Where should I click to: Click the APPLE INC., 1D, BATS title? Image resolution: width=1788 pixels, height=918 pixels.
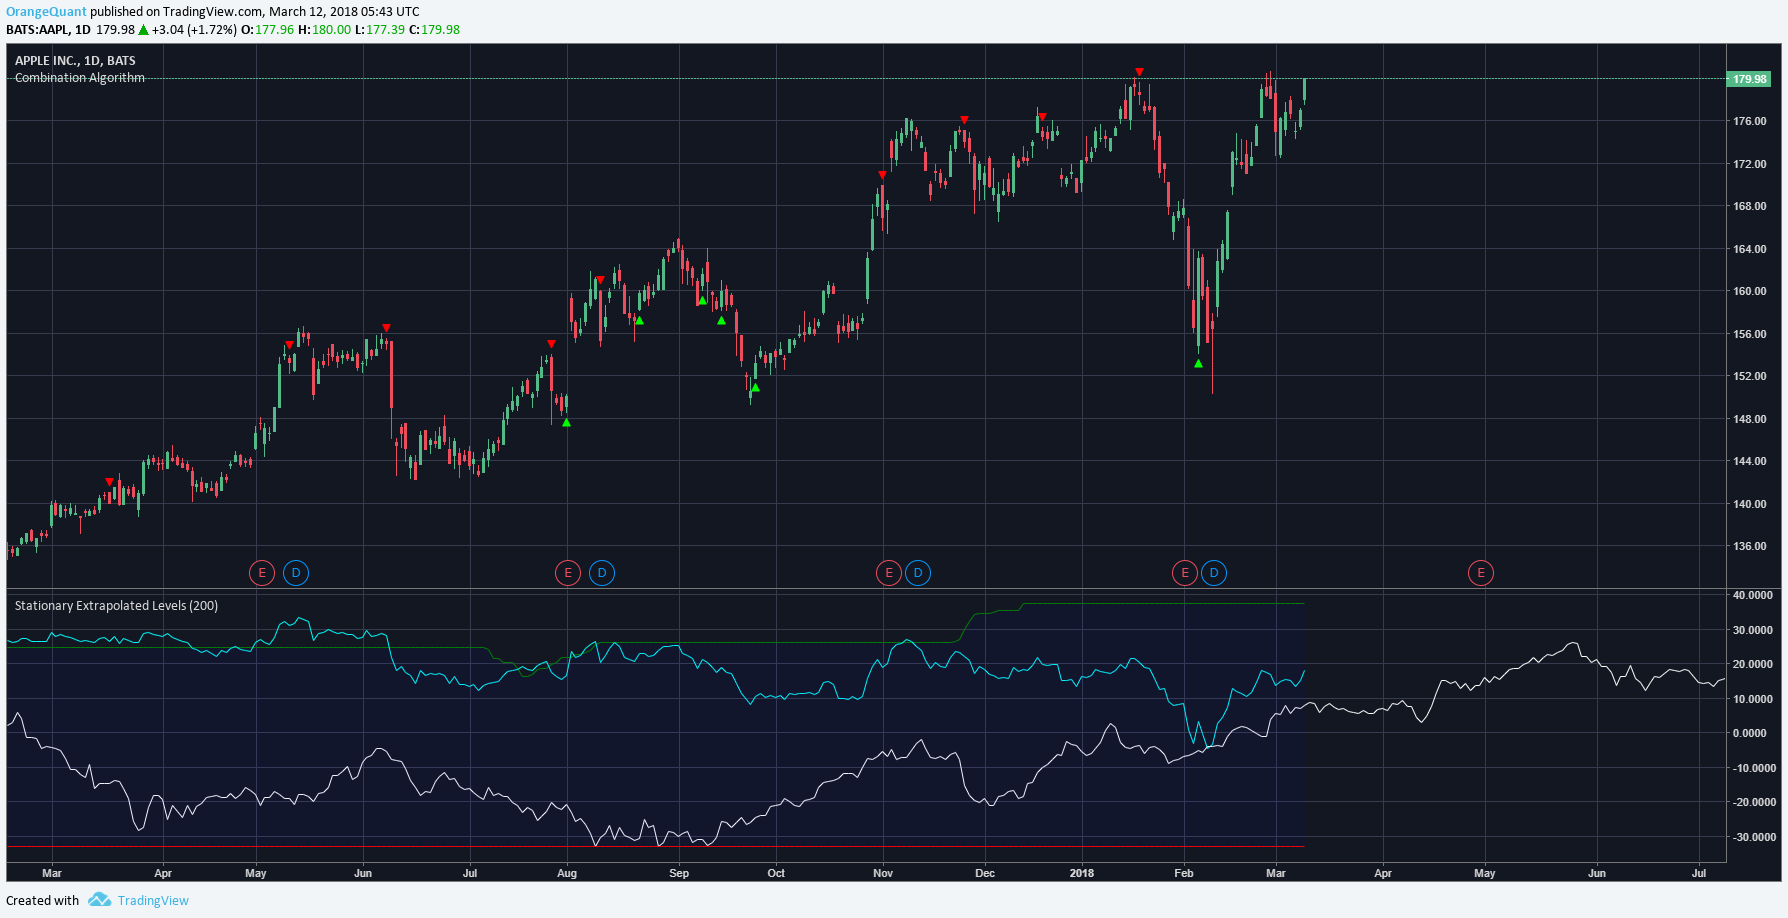(x=75, y=61)
